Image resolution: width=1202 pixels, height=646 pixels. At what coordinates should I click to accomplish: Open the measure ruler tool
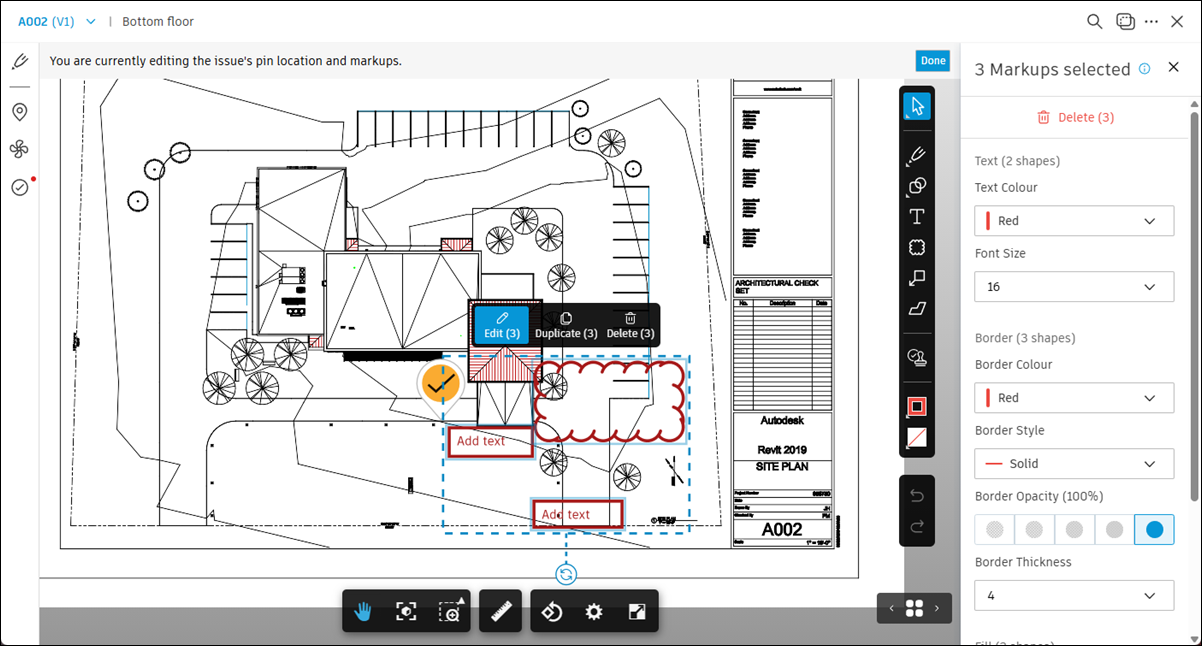point(501,612)
